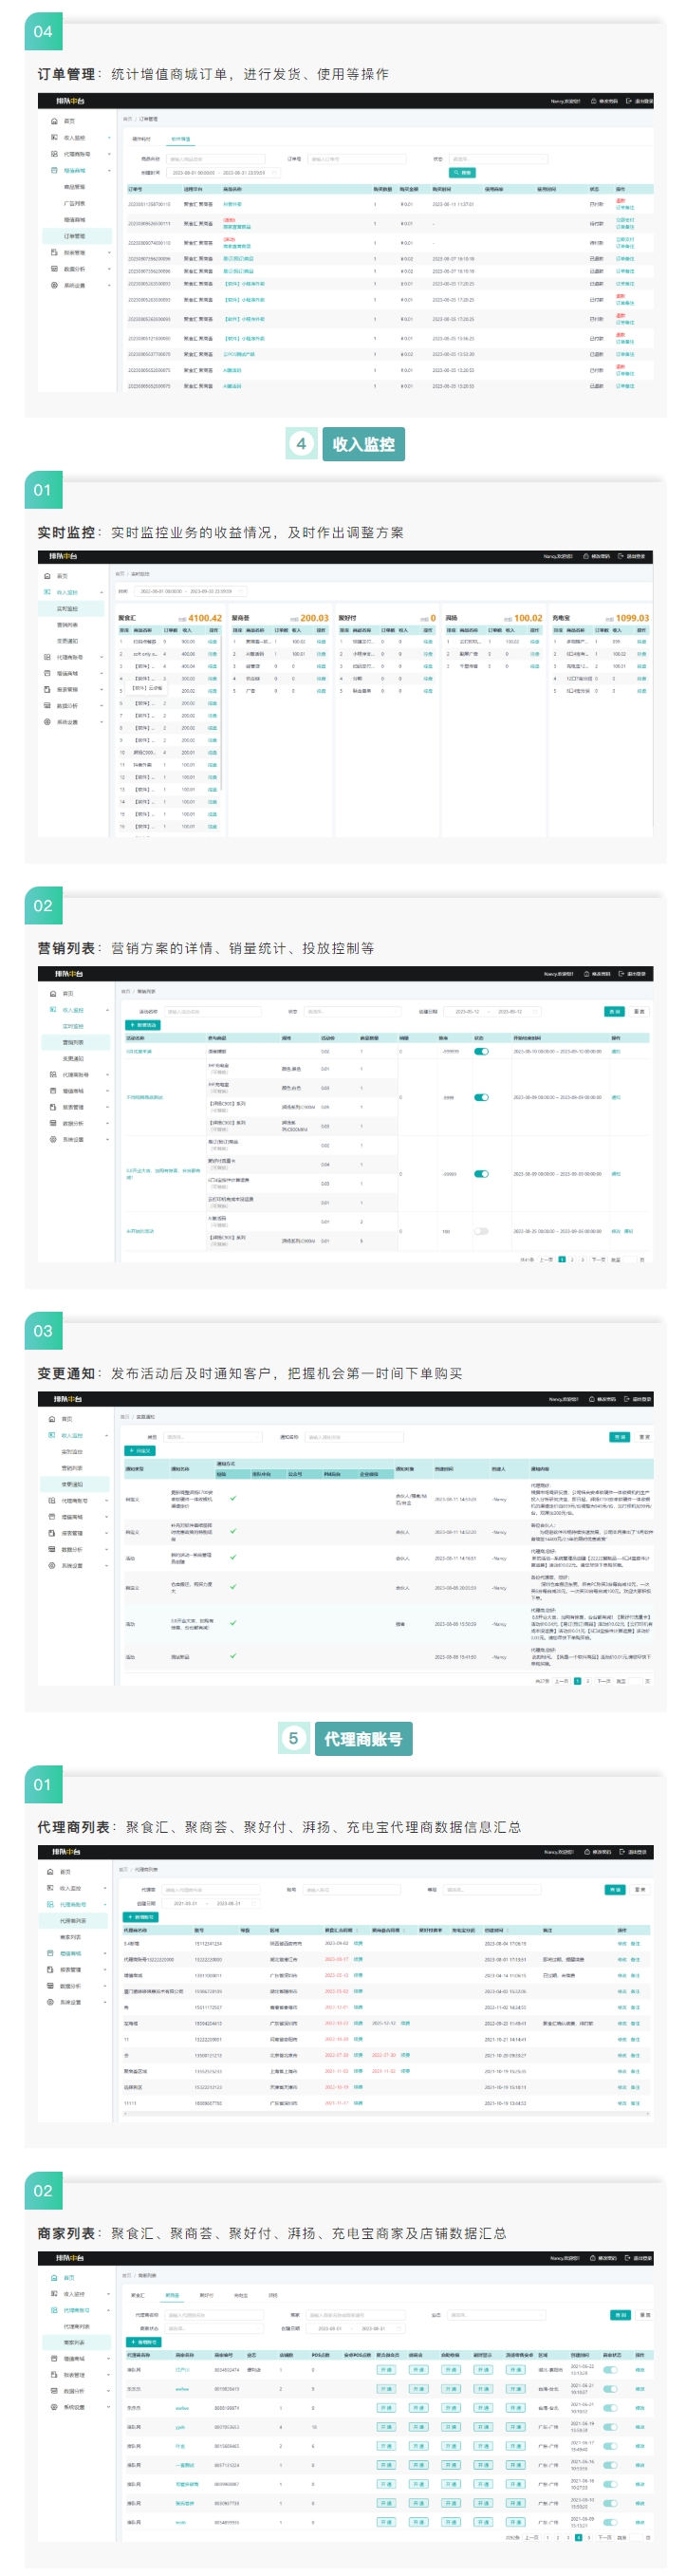Click 收入监控 icon in 订单管理 screen sidebar

(x=54, y=138)
